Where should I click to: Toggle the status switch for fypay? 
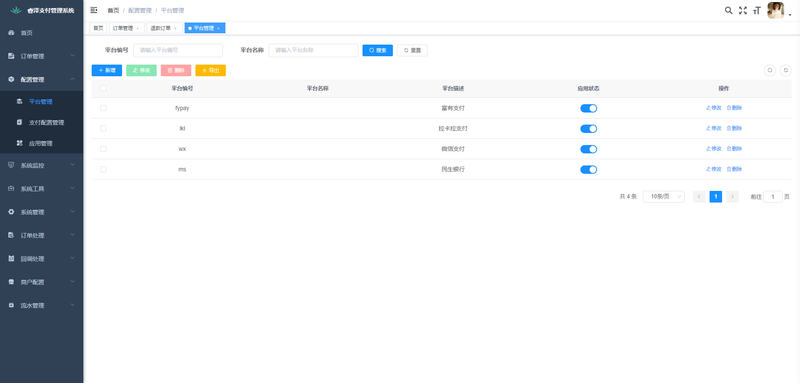pyautogui.click(x=588, y=108)
